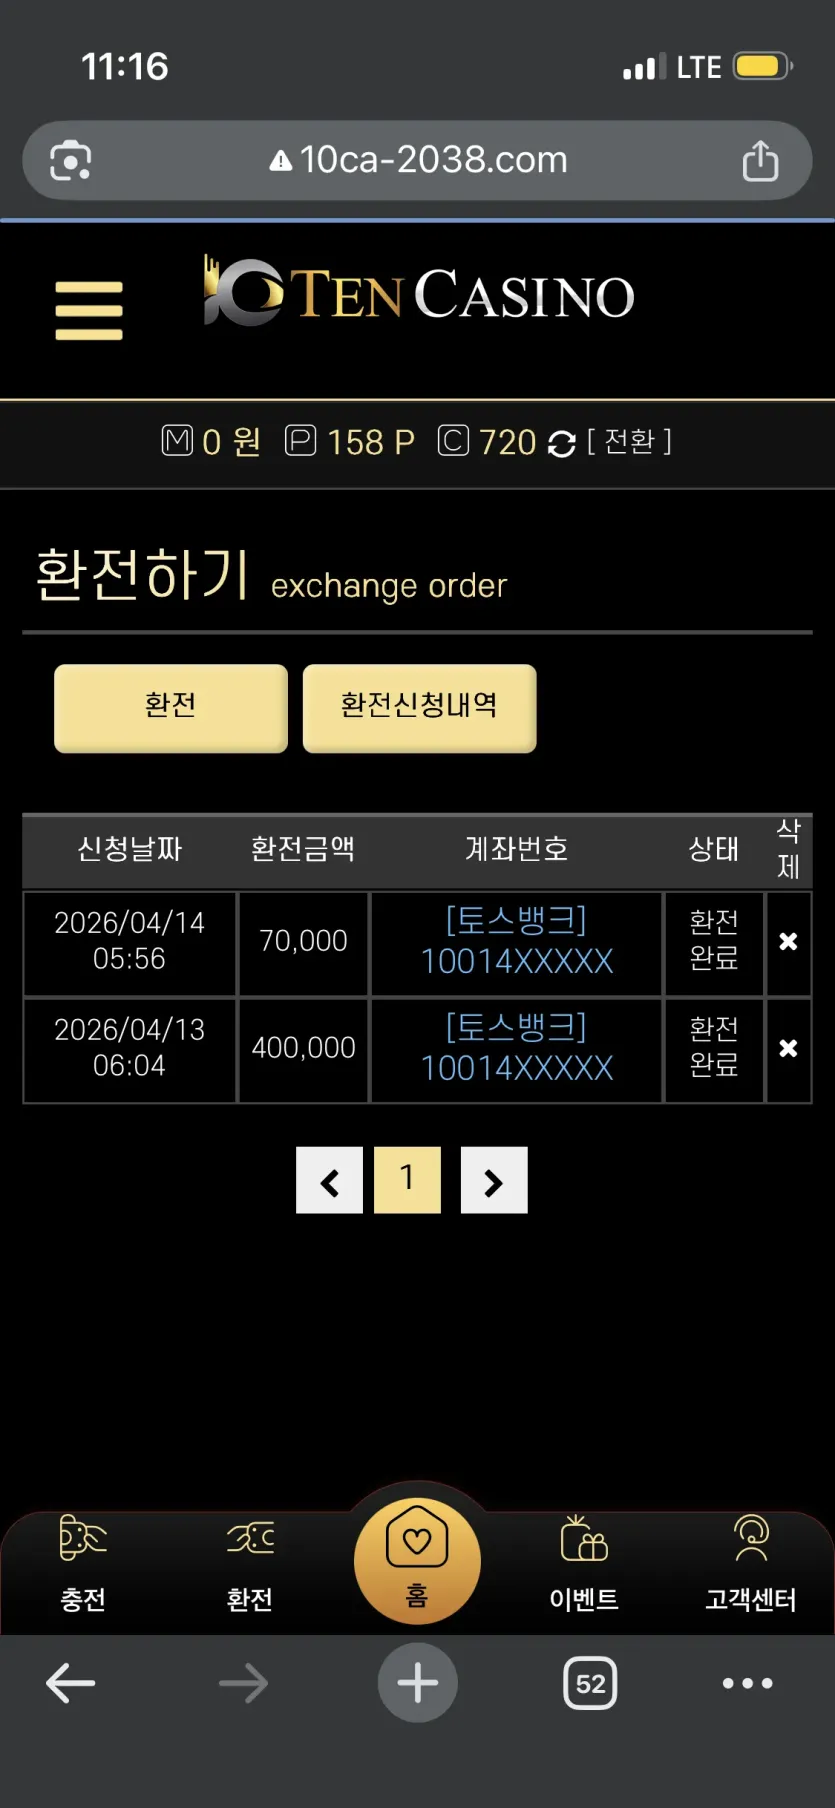Open the browser lens search icon
The image size is (835, 1808).
70,161
